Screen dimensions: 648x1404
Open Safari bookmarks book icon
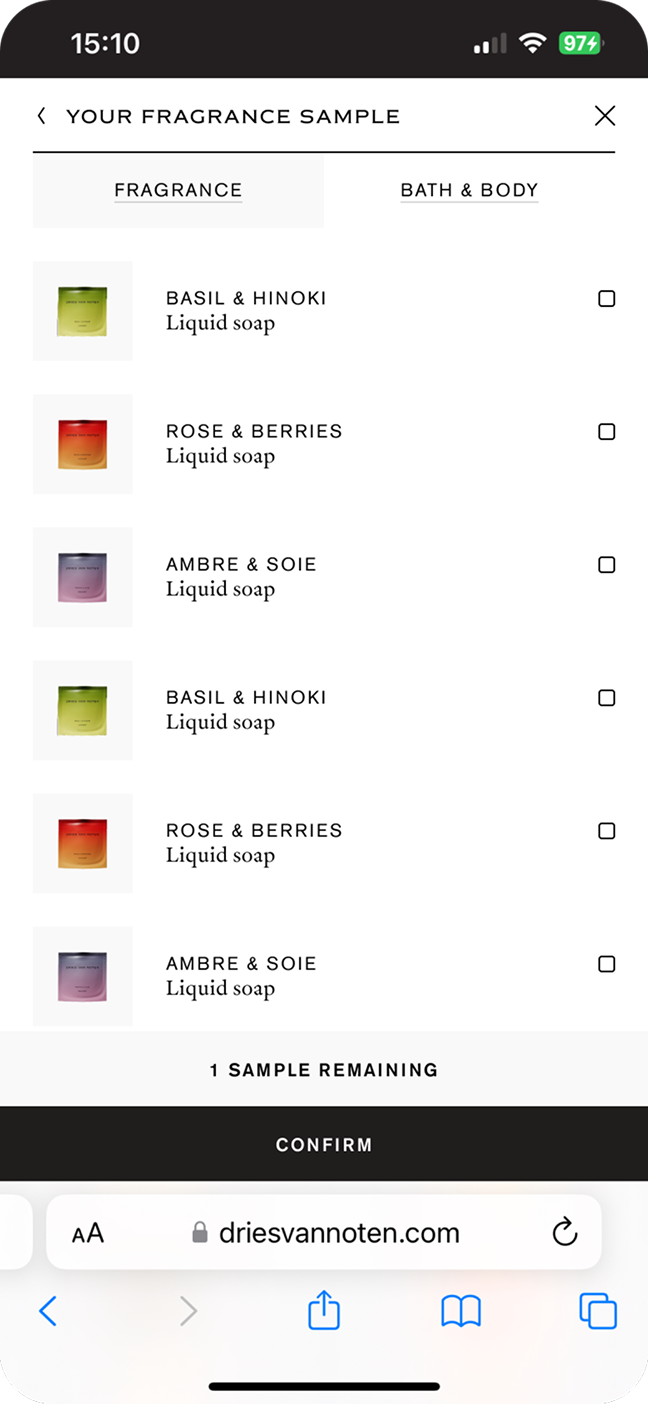pyautogui.click(x=461, y=1310)
